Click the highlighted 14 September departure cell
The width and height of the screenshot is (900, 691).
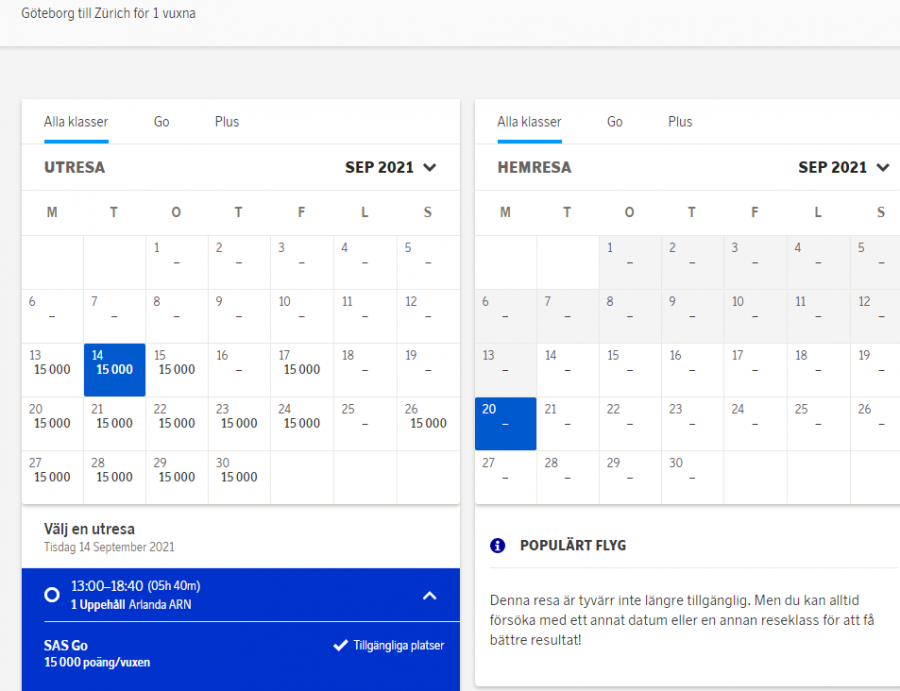[115, 370]
